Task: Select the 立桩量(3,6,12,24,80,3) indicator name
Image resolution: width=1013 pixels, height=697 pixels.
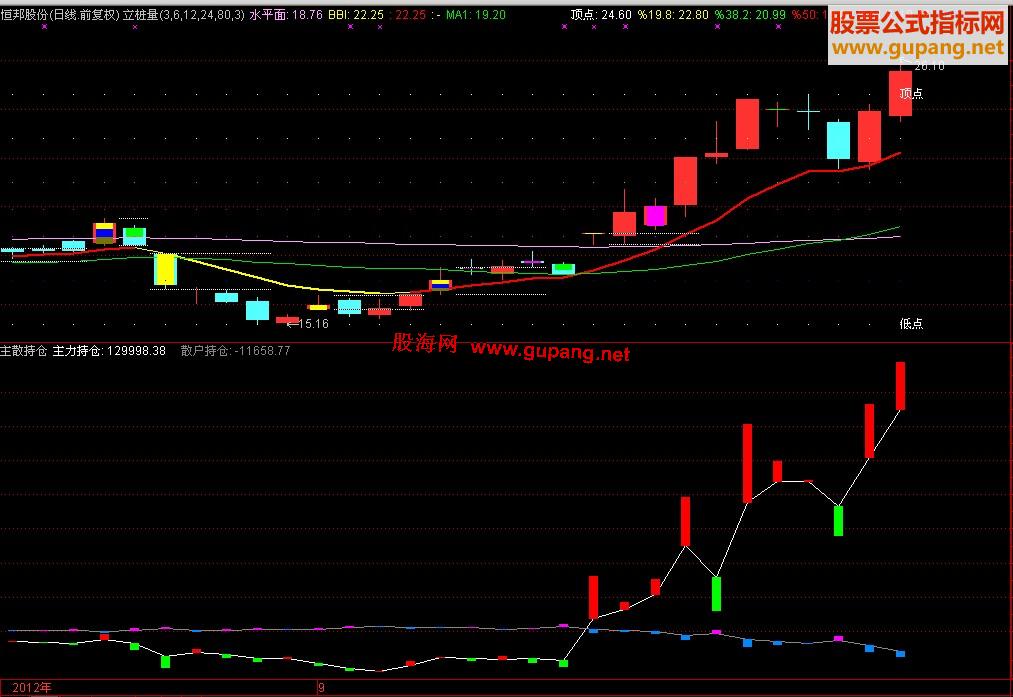Action: click(x=184, y=14)
